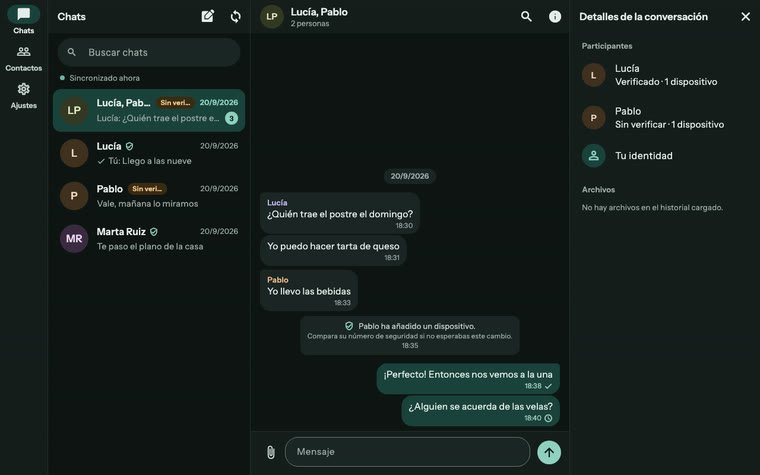Screen dimensions: 760x475
Task: Click the Tu identidad person icon
Action: pos(593,156)
